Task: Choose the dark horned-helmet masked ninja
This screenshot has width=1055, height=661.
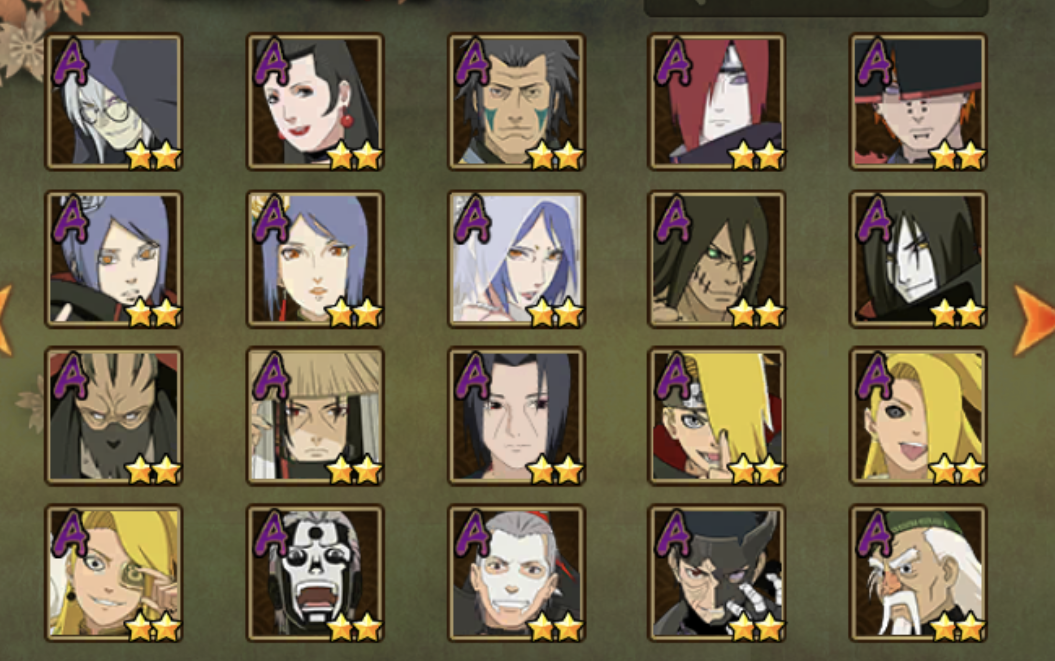Action: point(717,573)
